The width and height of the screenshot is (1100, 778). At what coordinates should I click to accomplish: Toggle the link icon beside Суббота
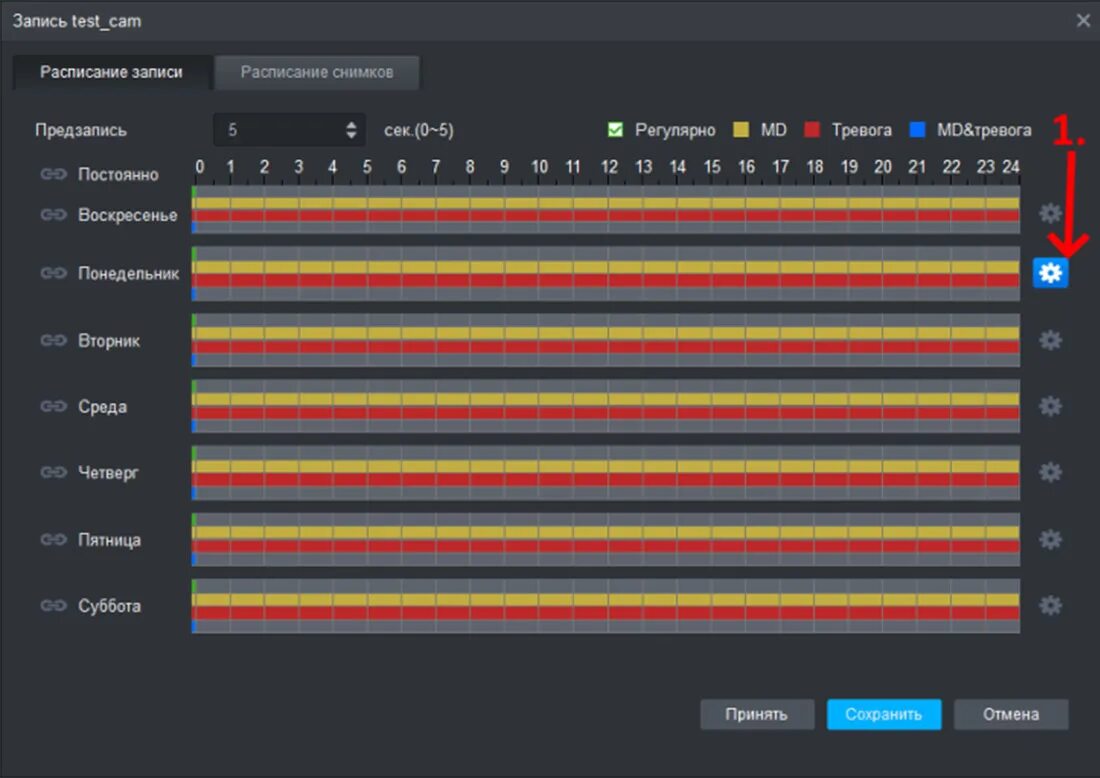[53, 605]
